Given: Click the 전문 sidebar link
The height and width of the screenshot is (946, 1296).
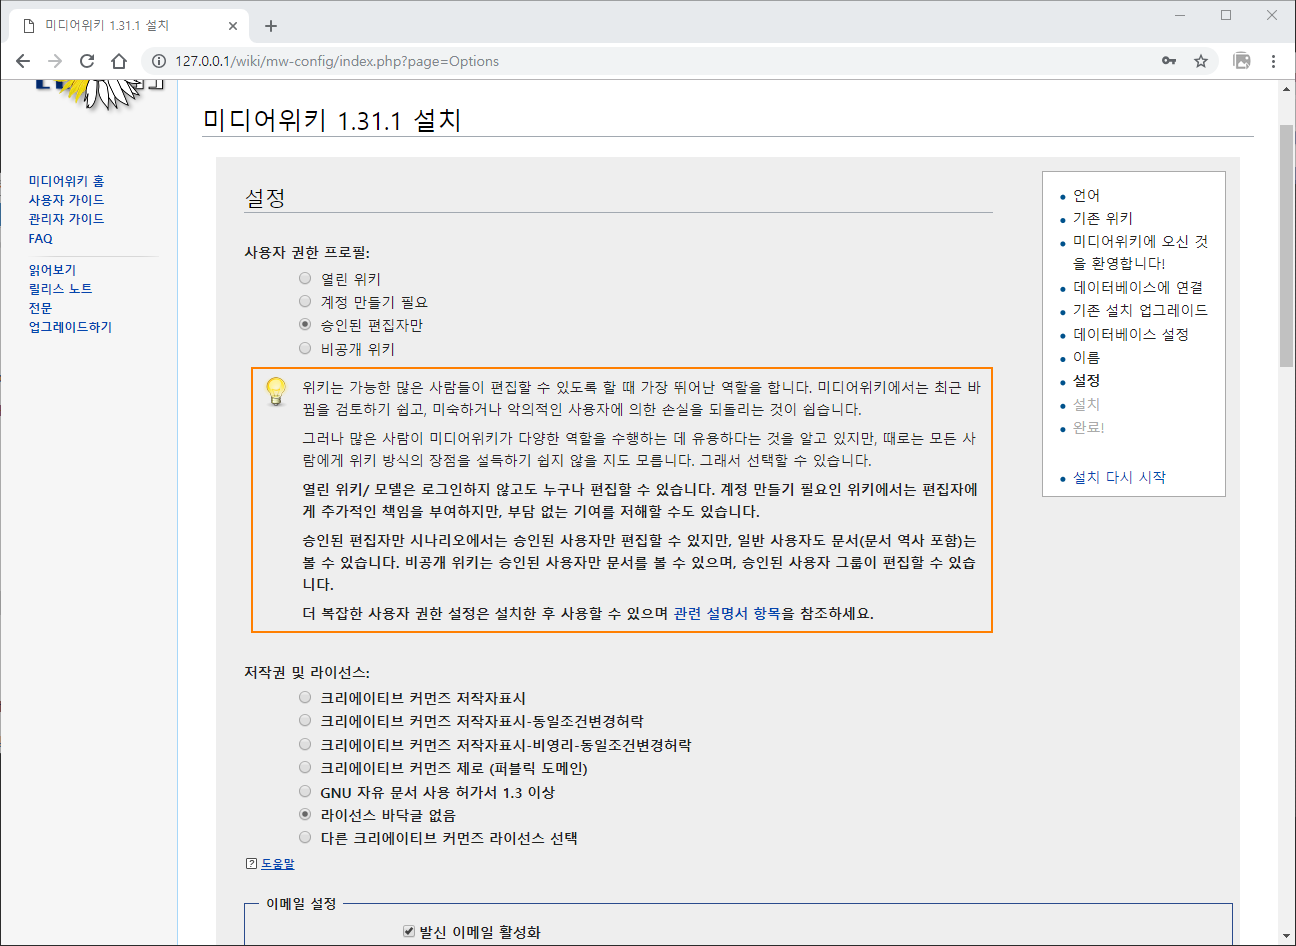Looking at the screenshot, I should (40, 308).
